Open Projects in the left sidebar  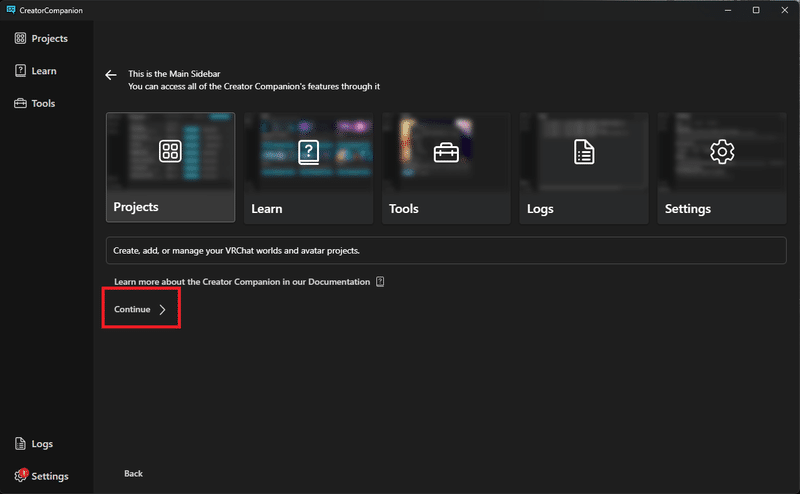(x=41, y=38)
